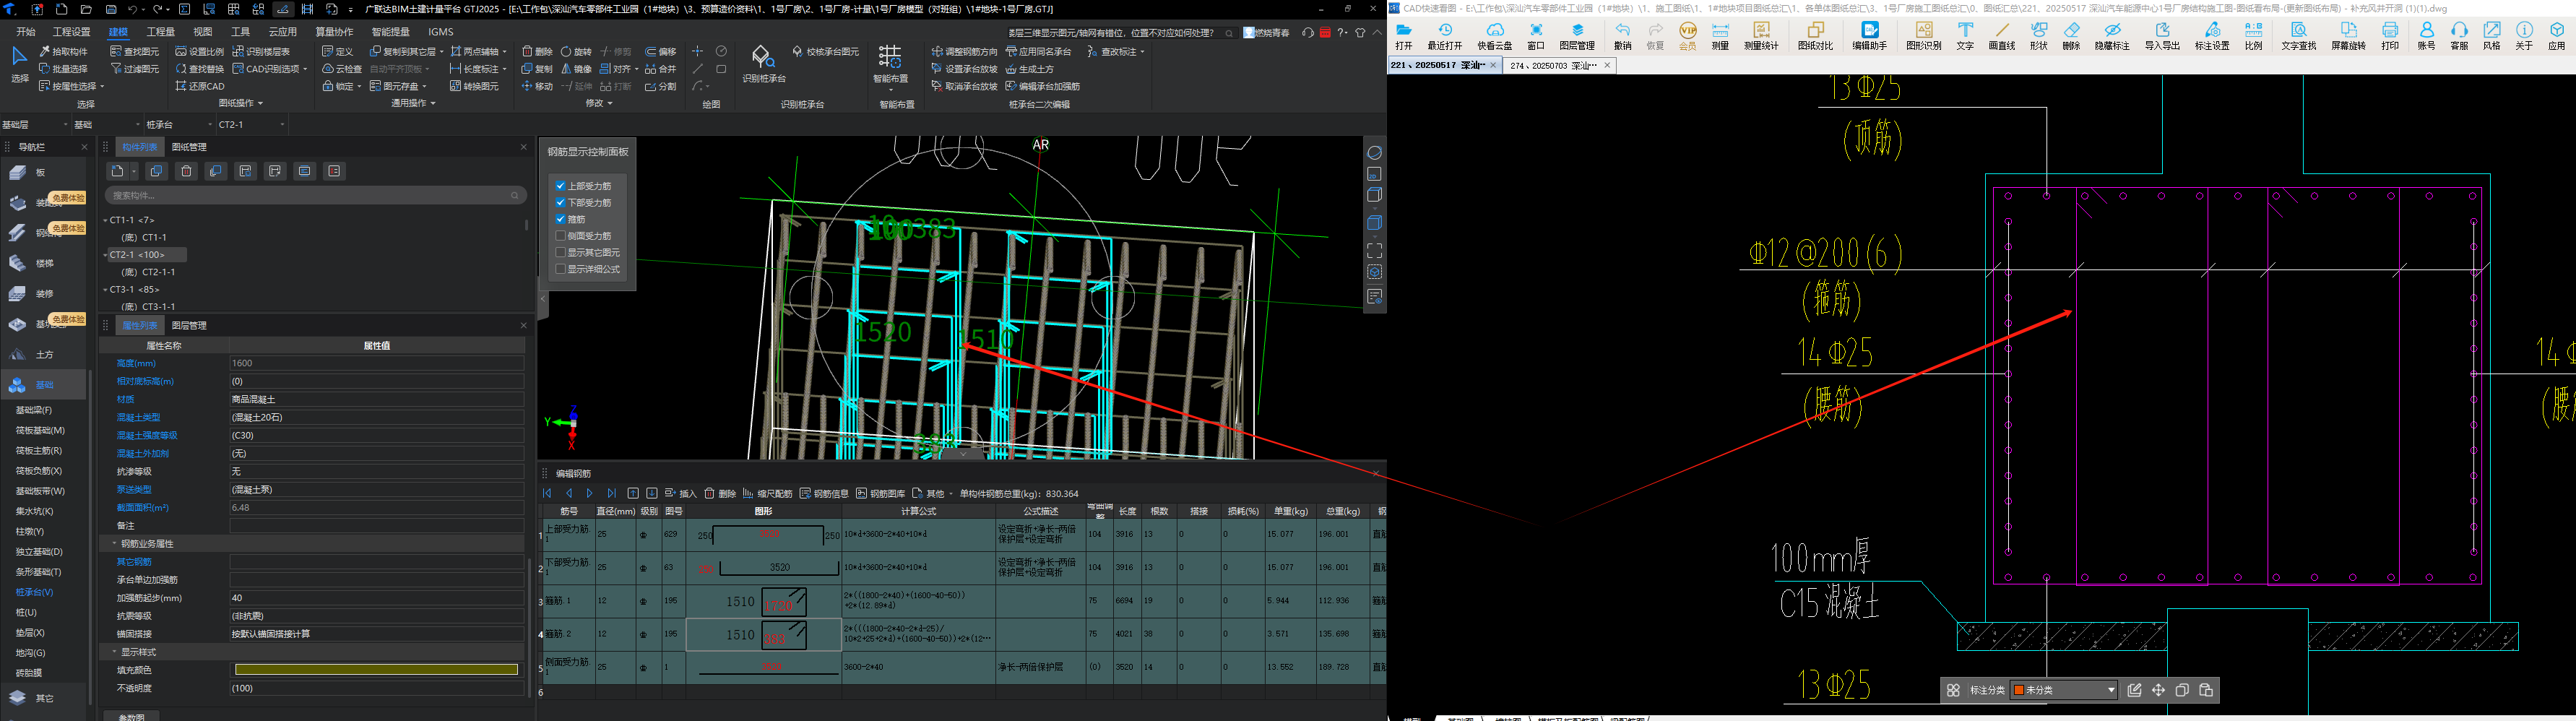Click the 填充颜色 yellow color swatch
Screen dimensions: 2576x721
(x=376, y=670)
